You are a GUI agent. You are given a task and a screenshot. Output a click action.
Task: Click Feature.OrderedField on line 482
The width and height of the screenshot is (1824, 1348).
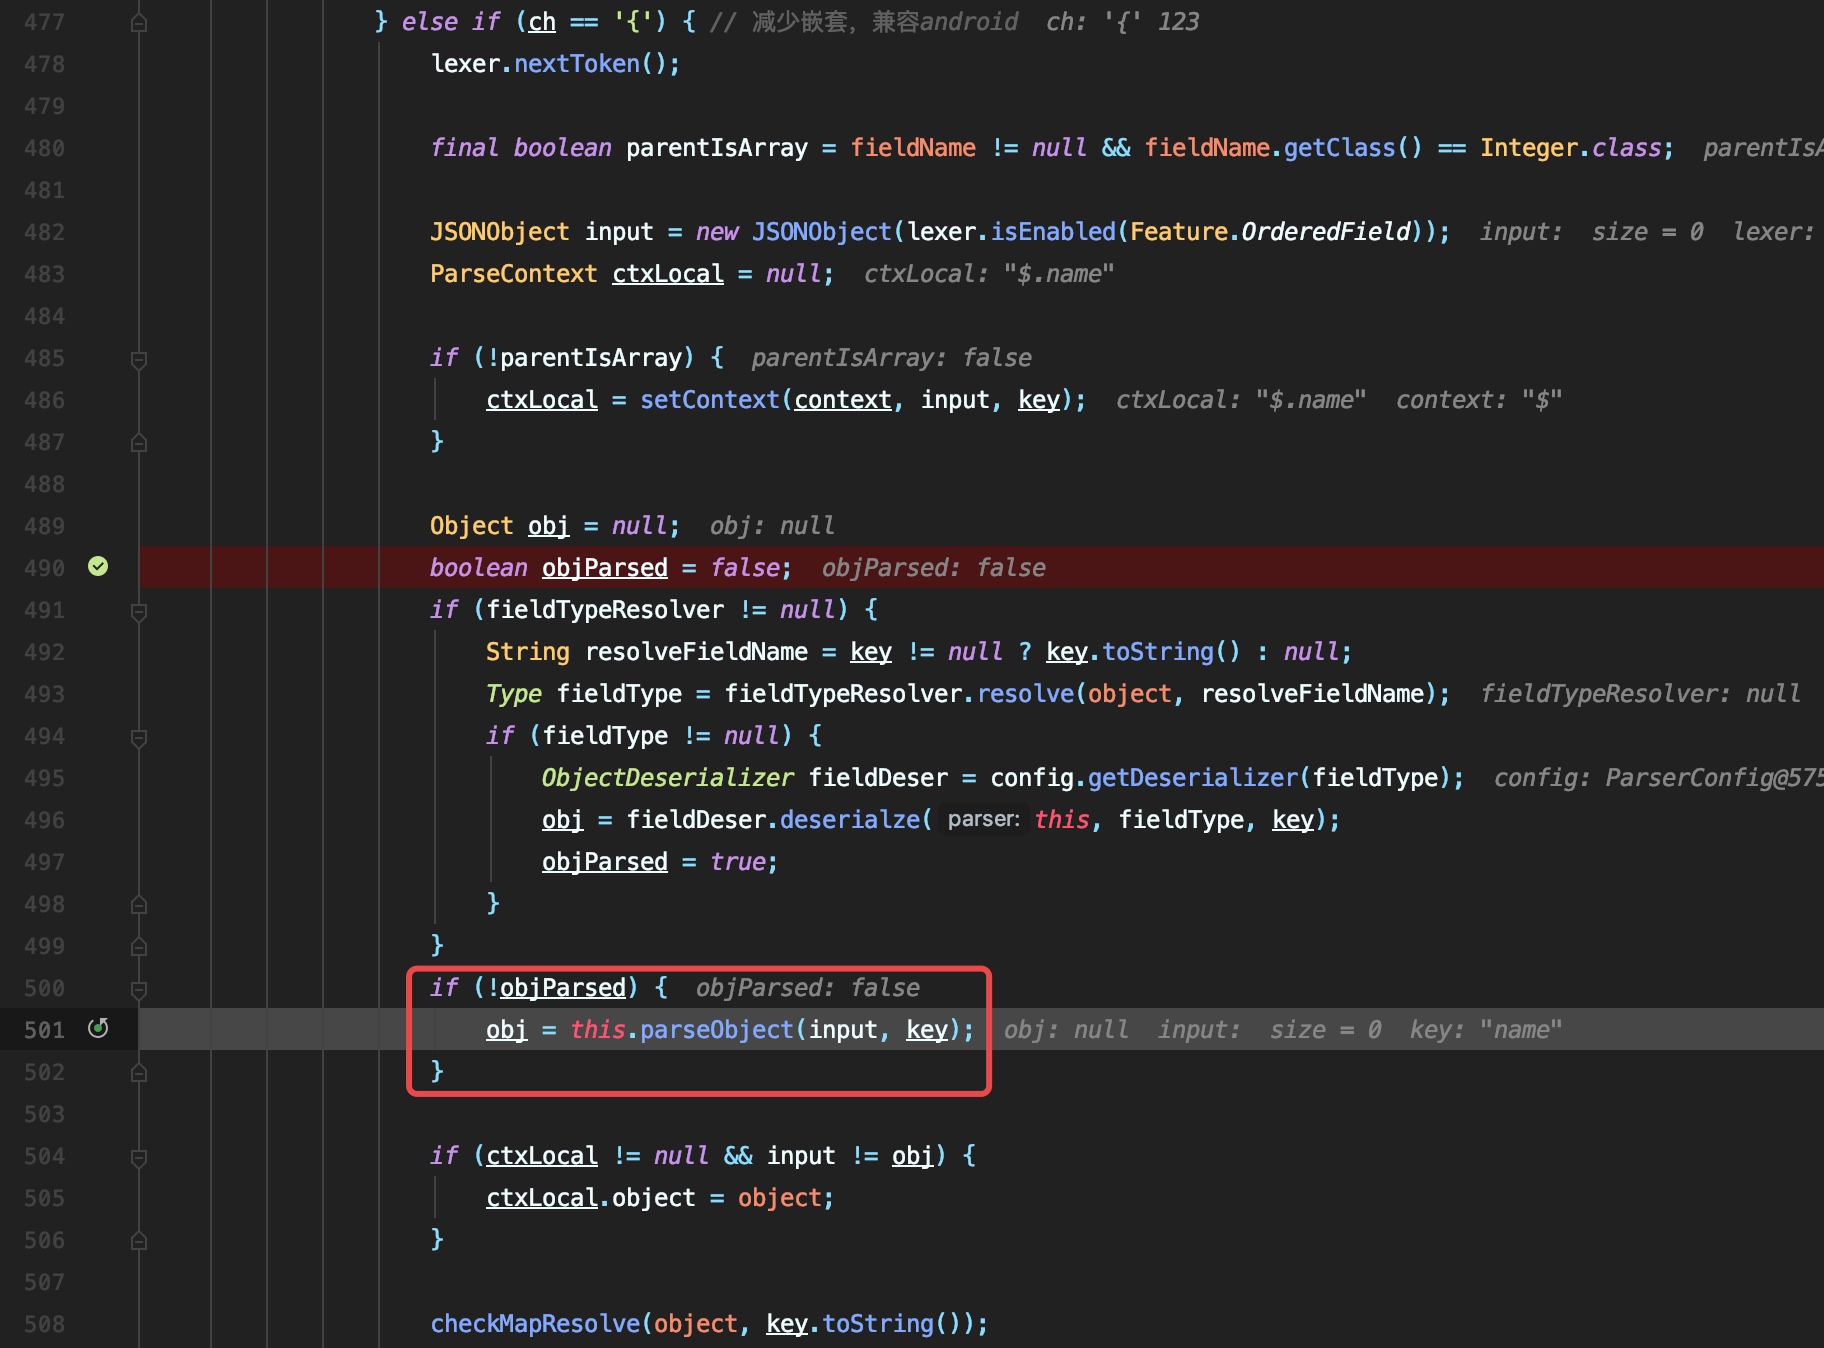(x=1270, y=232)
